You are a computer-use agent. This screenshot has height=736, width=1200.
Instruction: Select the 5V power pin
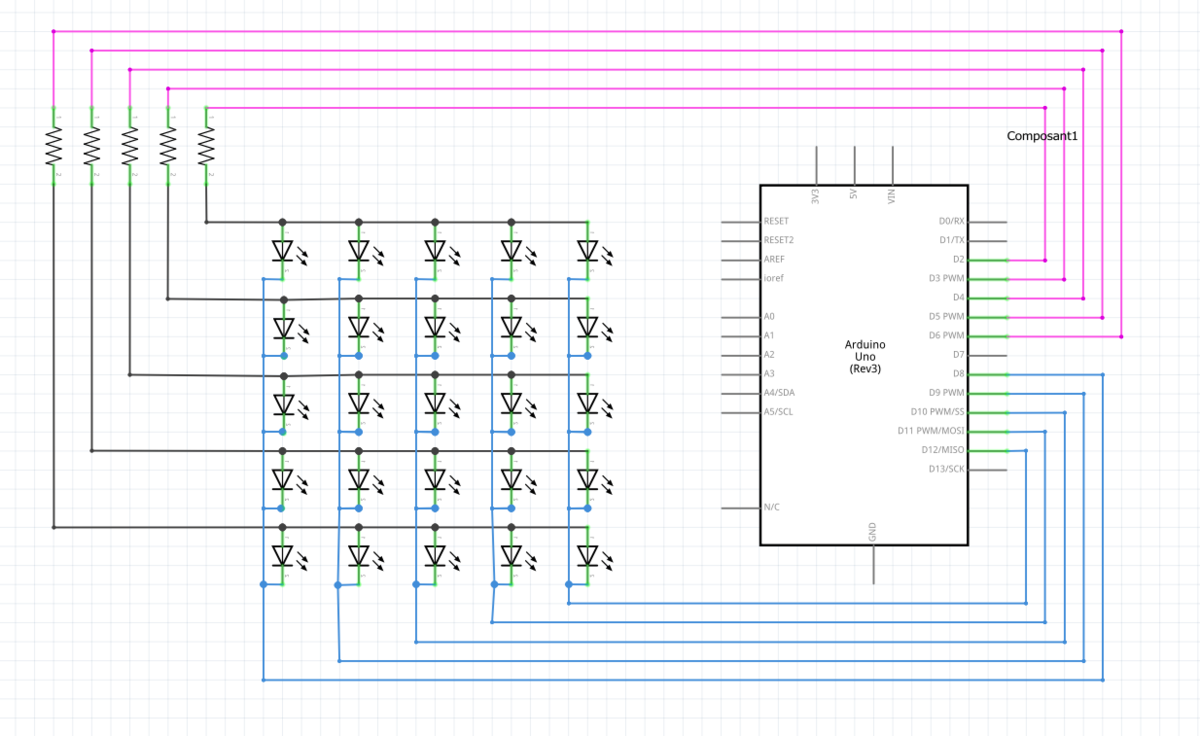point(854,166)
